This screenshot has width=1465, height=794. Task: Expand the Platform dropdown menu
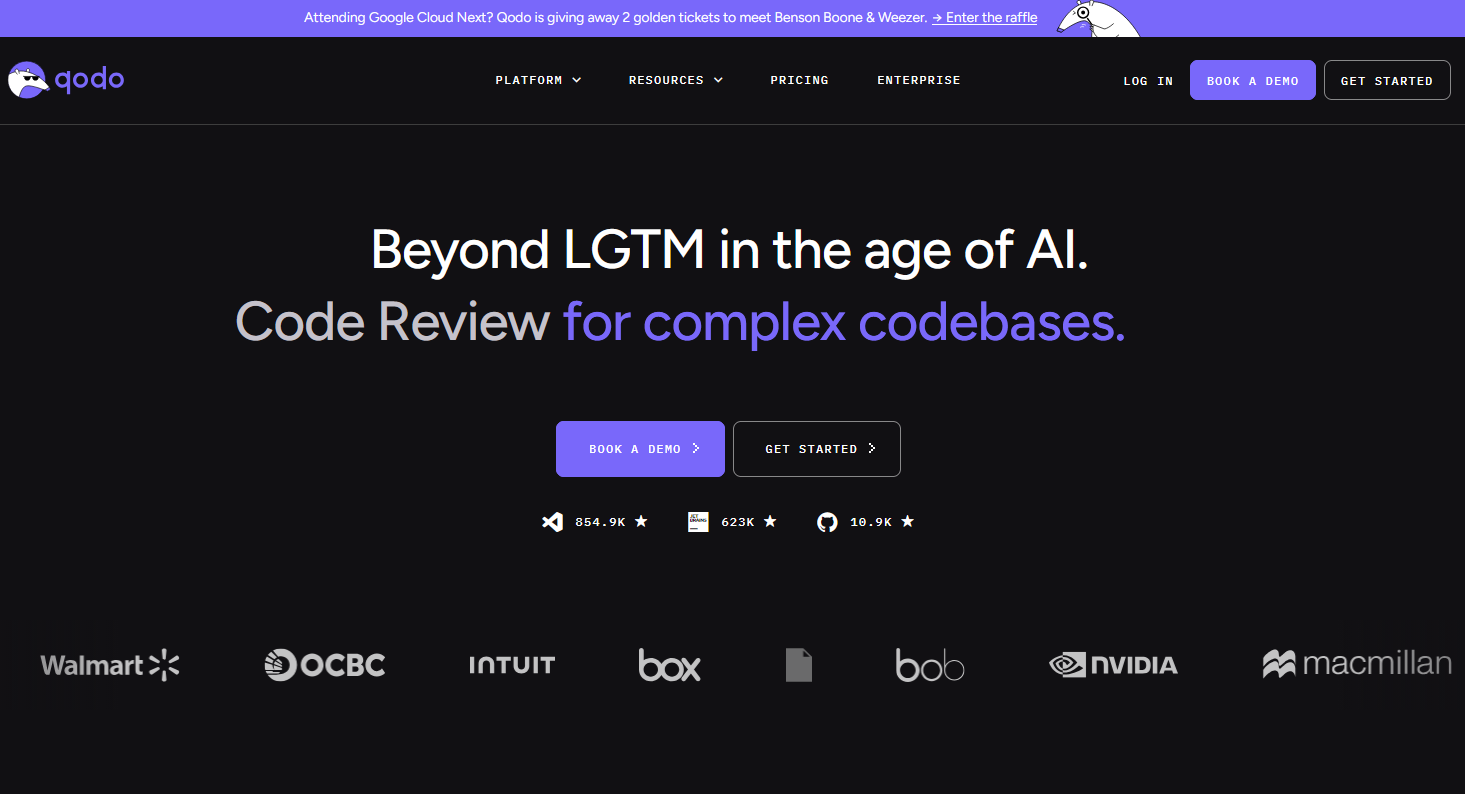tap(538, 80)
